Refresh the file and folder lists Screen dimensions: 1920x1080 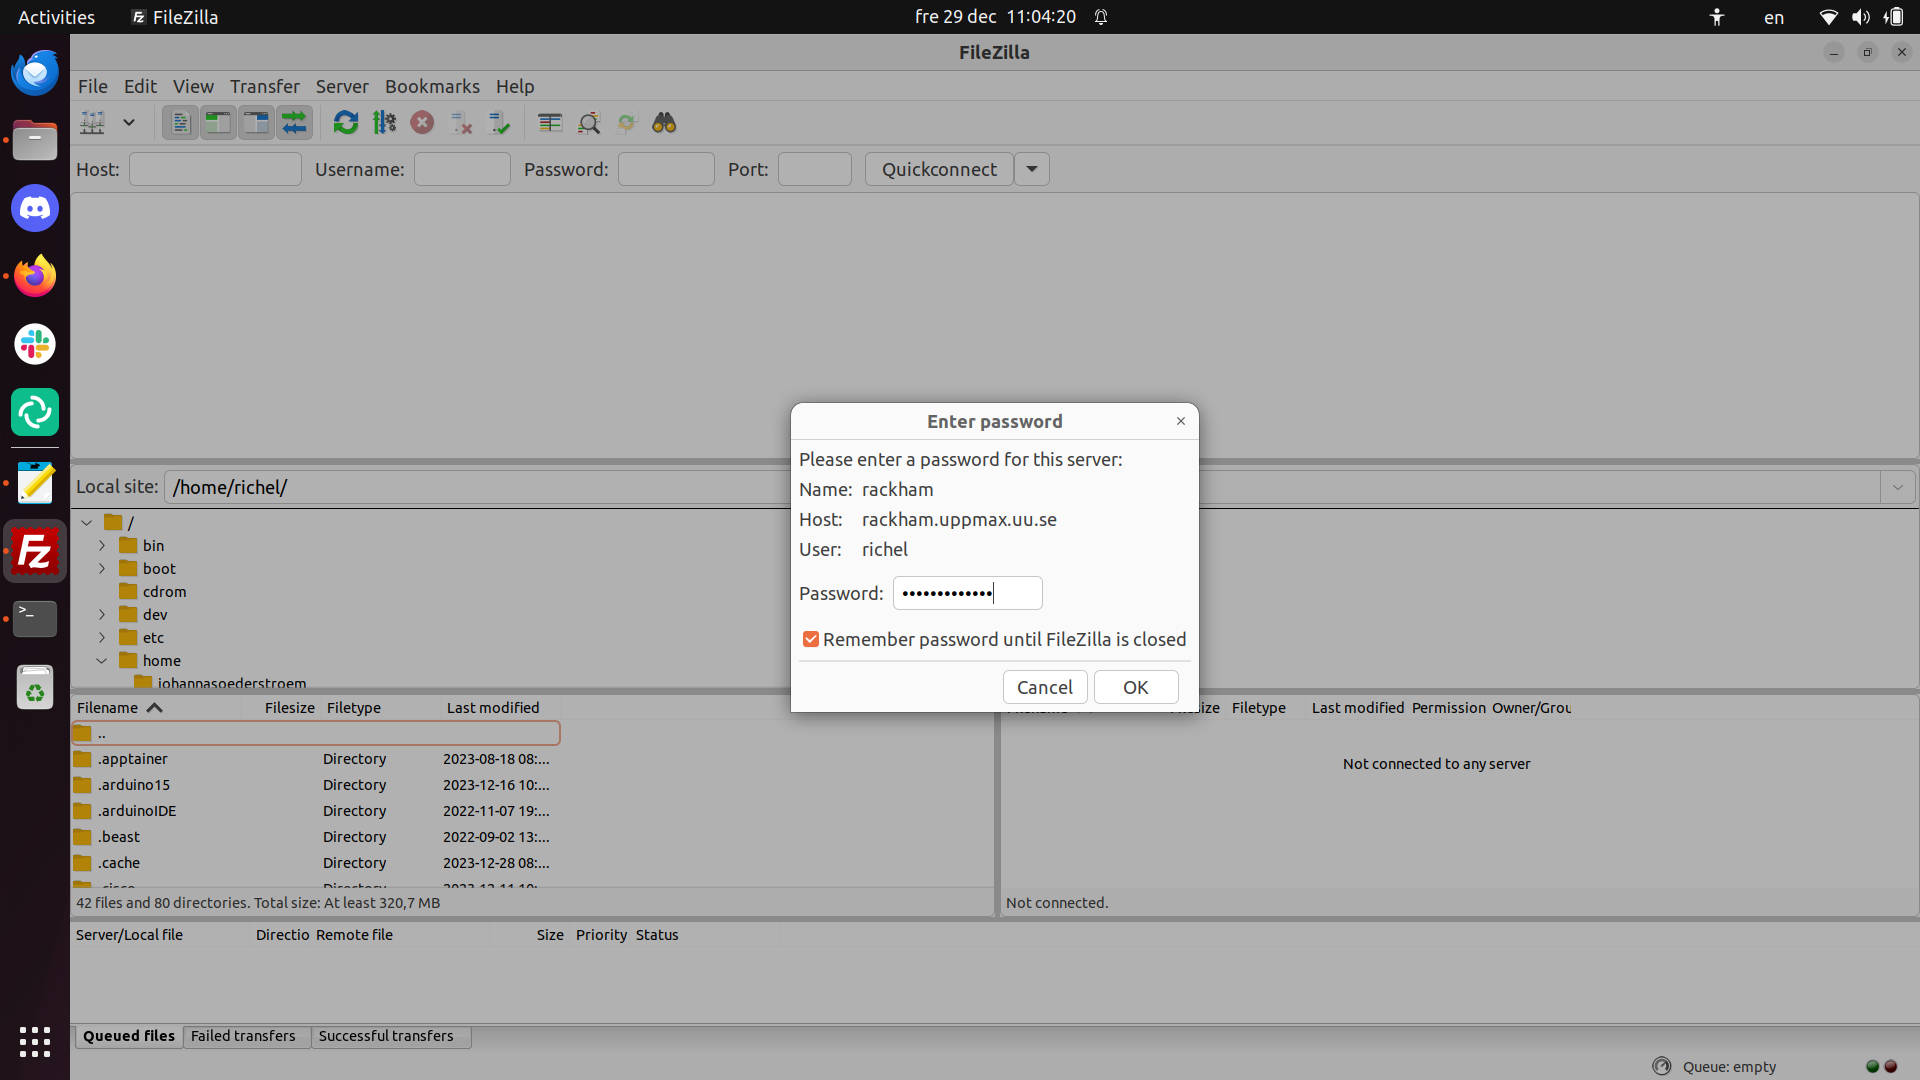(x=346, y=123)
